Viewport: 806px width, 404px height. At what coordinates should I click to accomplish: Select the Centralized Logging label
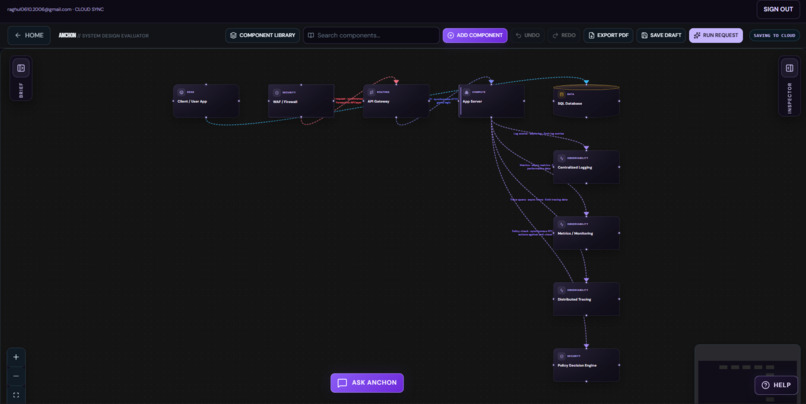click(x=575, y=168)
